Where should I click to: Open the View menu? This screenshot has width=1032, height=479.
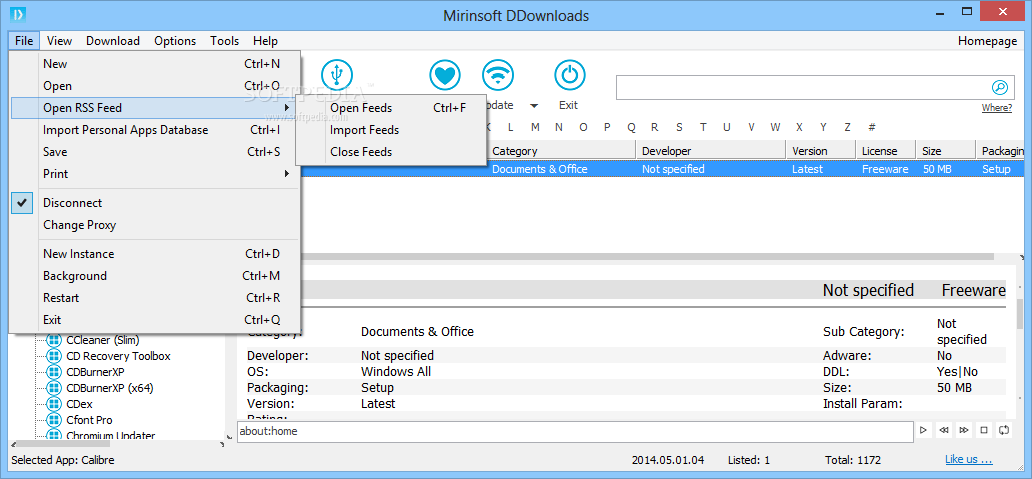(59, 41)
